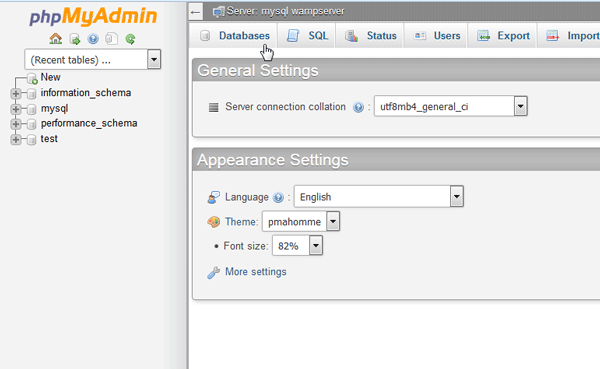Click the Server: mysql wampserver breadcrumb link

pyautogui.click(x=285, y=11)
